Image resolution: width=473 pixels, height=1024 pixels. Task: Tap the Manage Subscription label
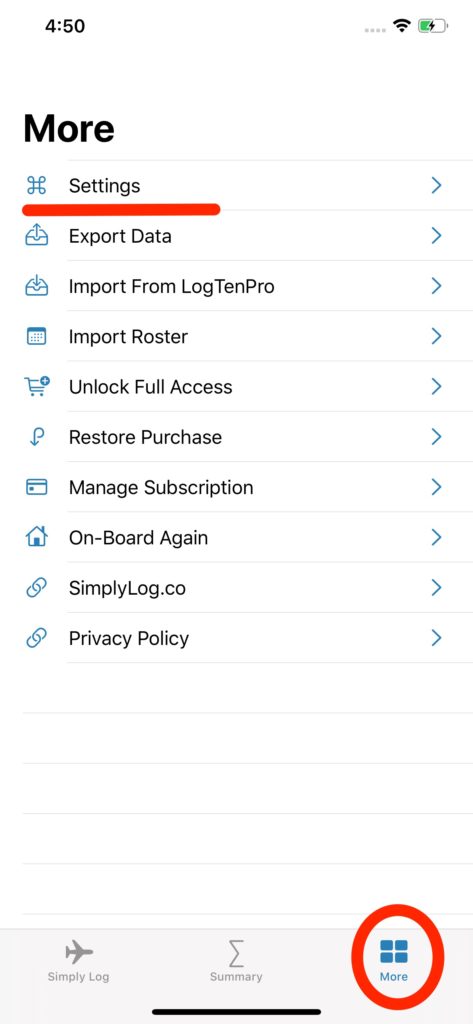161,487
